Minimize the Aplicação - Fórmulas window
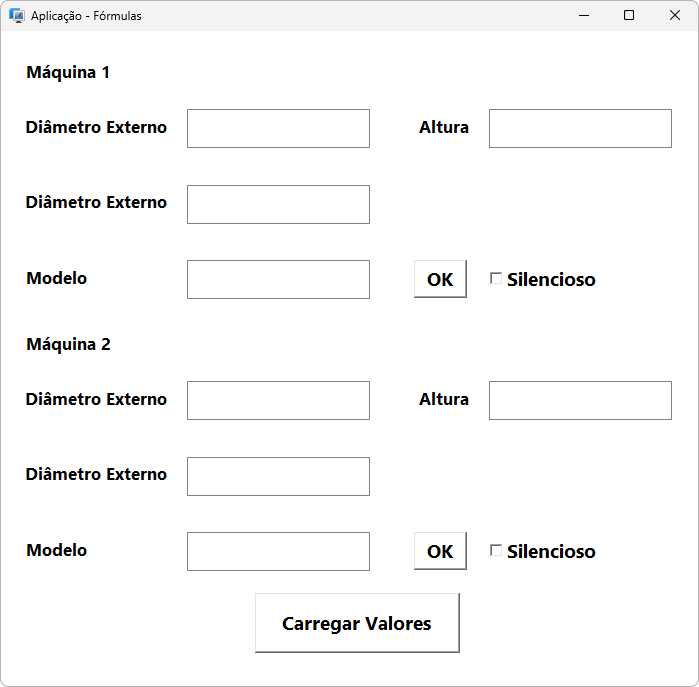This screenshot has width=699, height=687. coord(583,16)
